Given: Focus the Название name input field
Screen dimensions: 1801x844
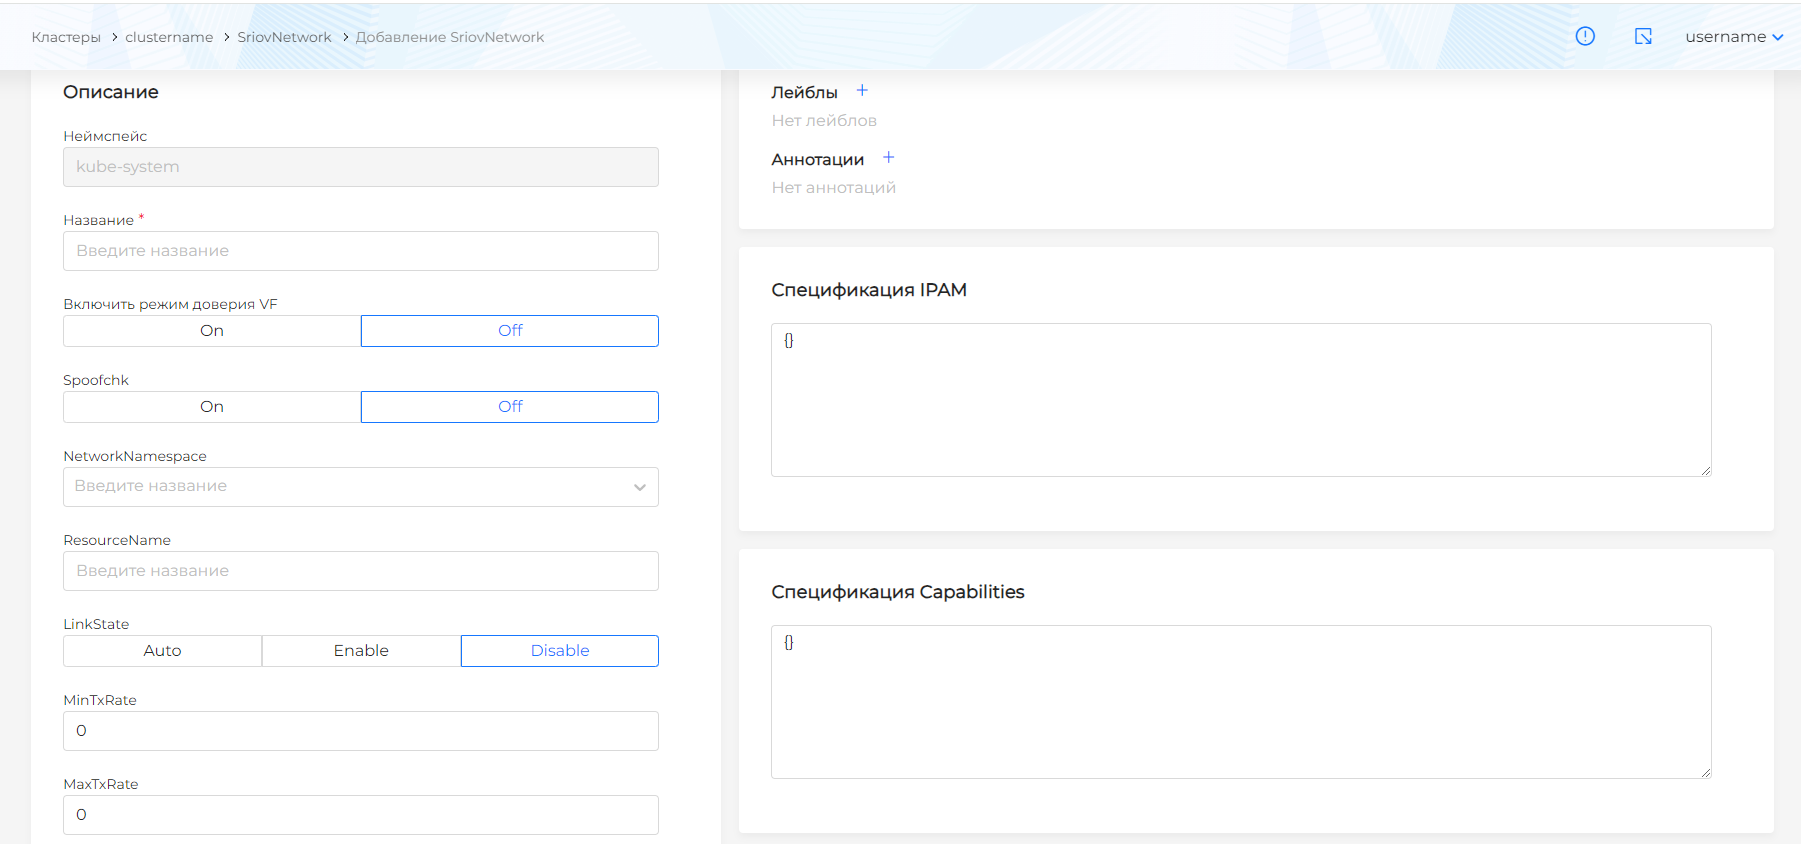Looking at the screenshot, I should click(360, 251).
